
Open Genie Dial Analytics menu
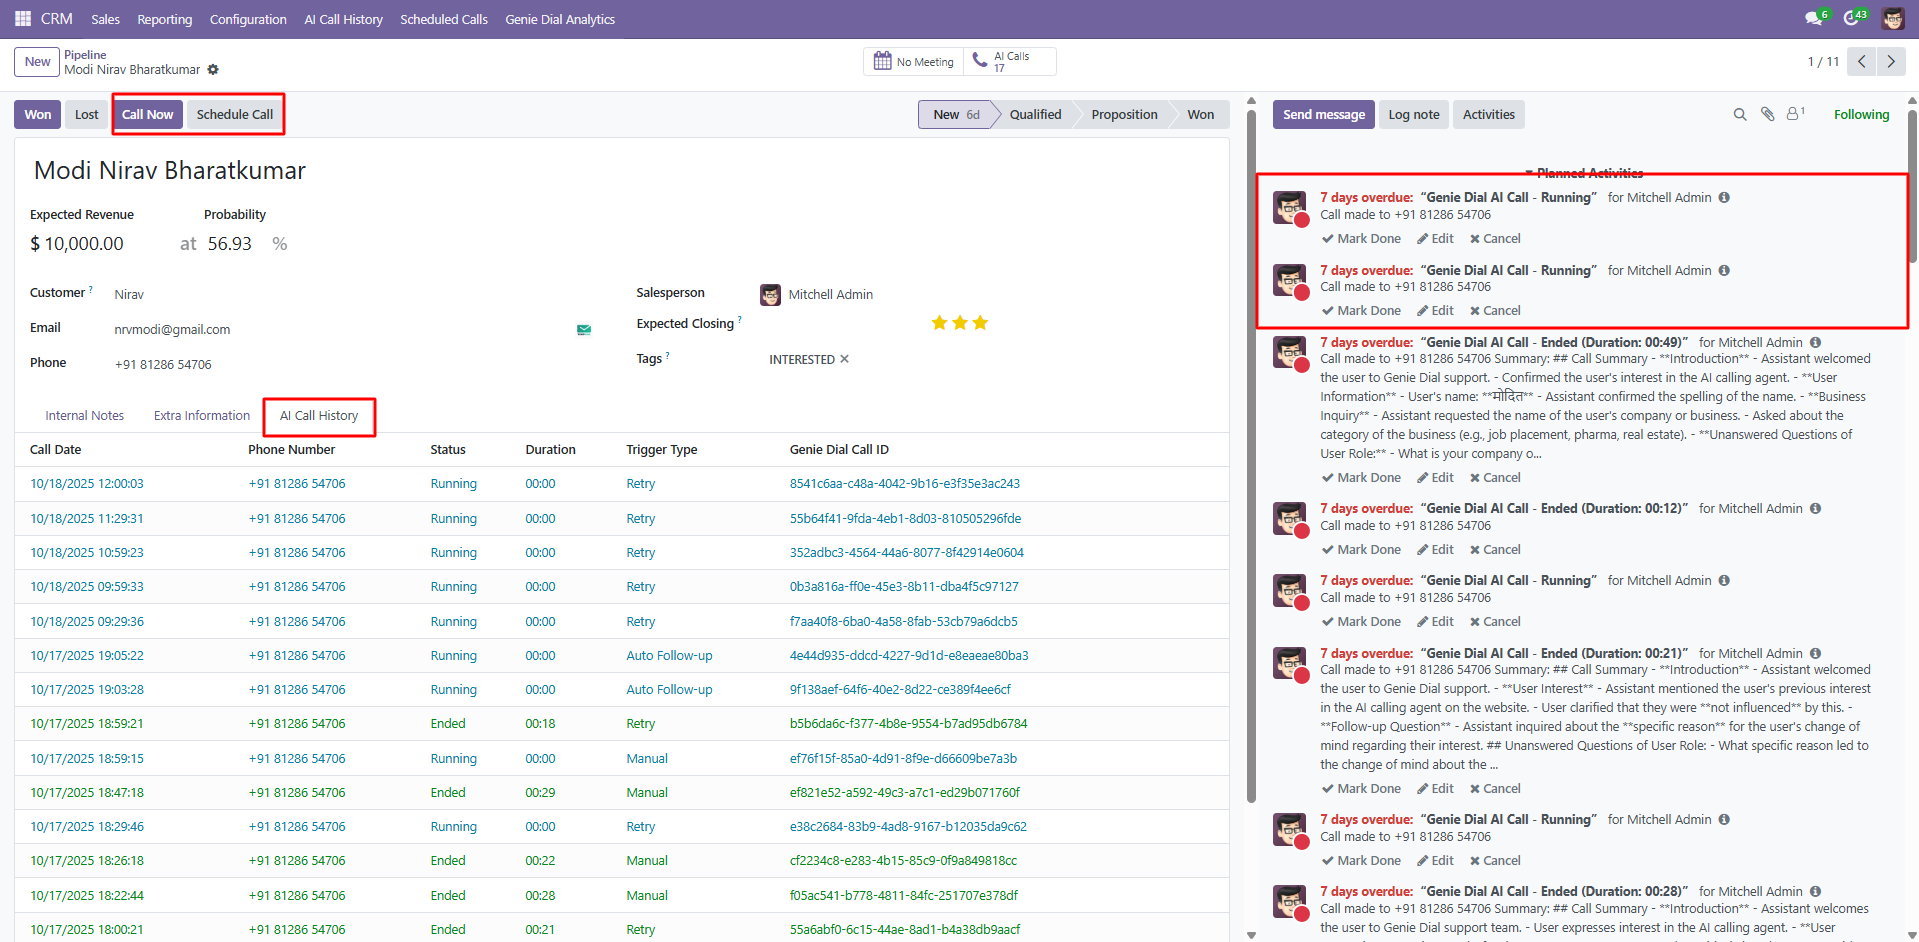[560, 19]
